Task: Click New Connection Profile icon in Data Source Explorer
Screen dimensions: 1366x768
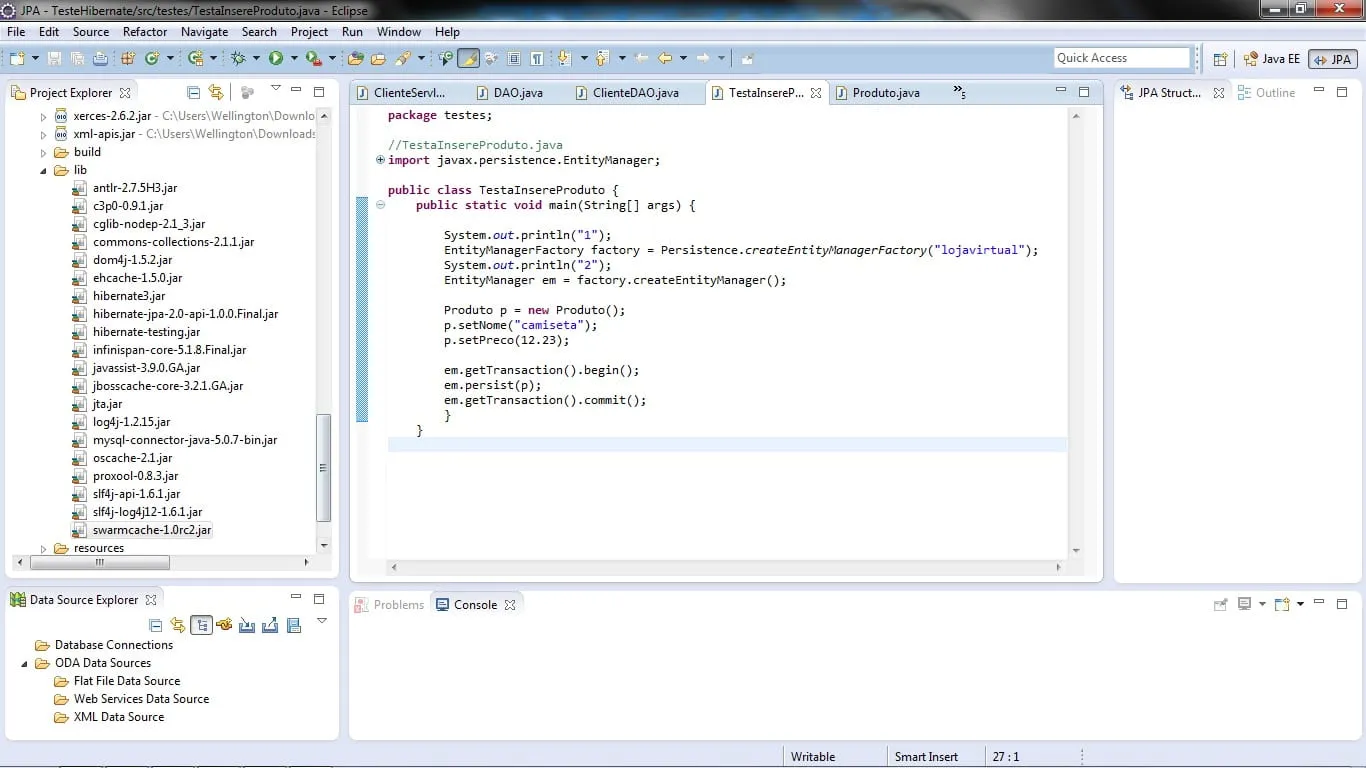Action: 224,626
